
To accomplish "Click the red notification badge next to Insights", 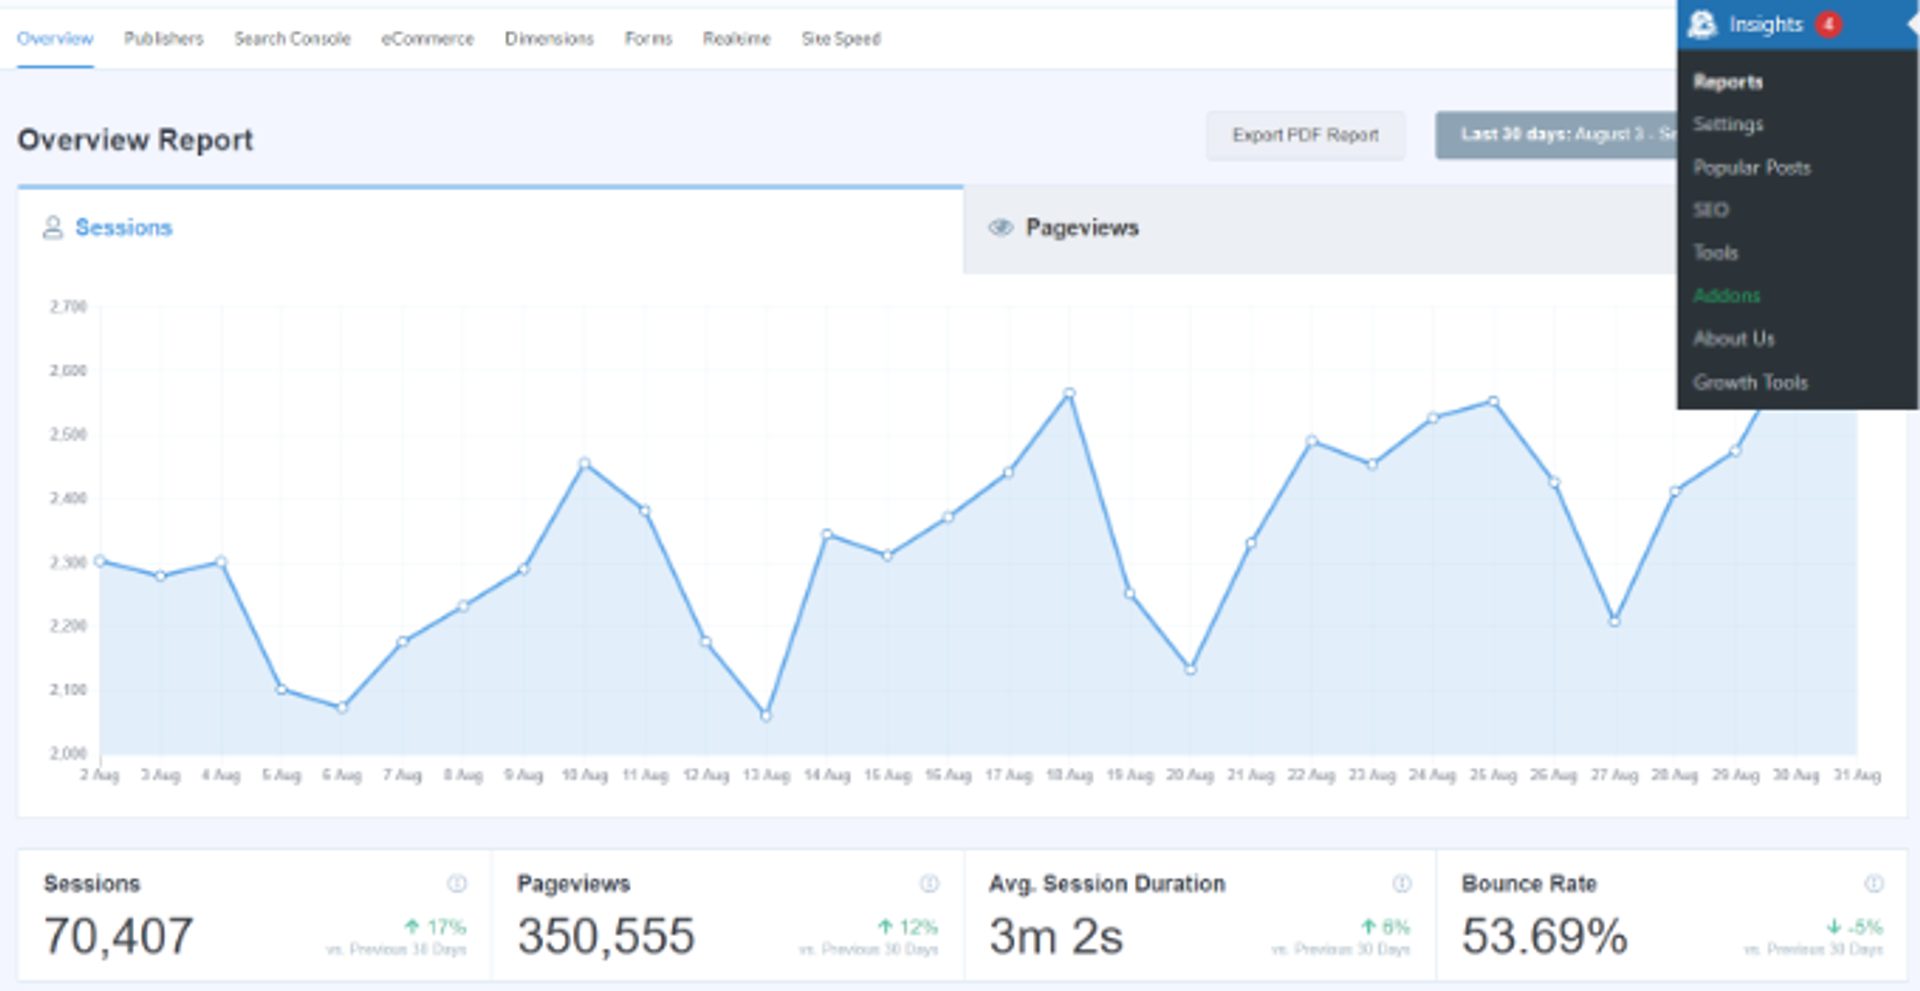I will [x=1827, y=22].
